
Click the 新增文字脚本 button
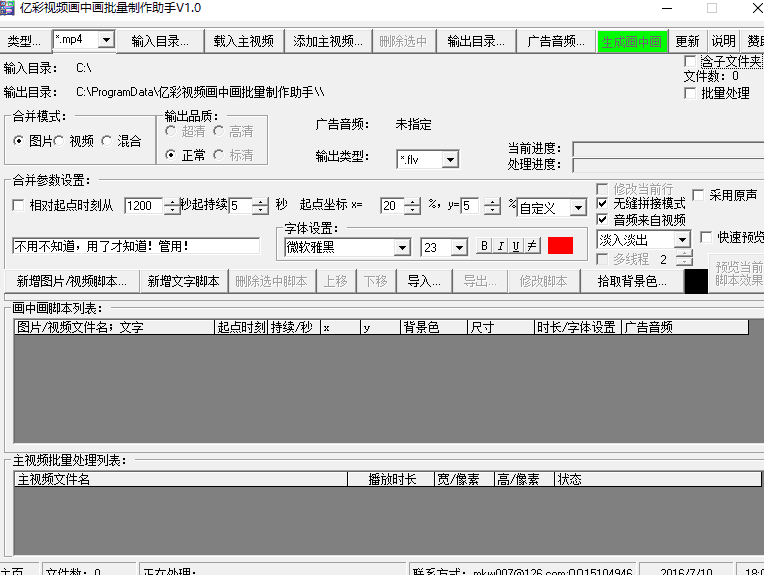[183, 281]
